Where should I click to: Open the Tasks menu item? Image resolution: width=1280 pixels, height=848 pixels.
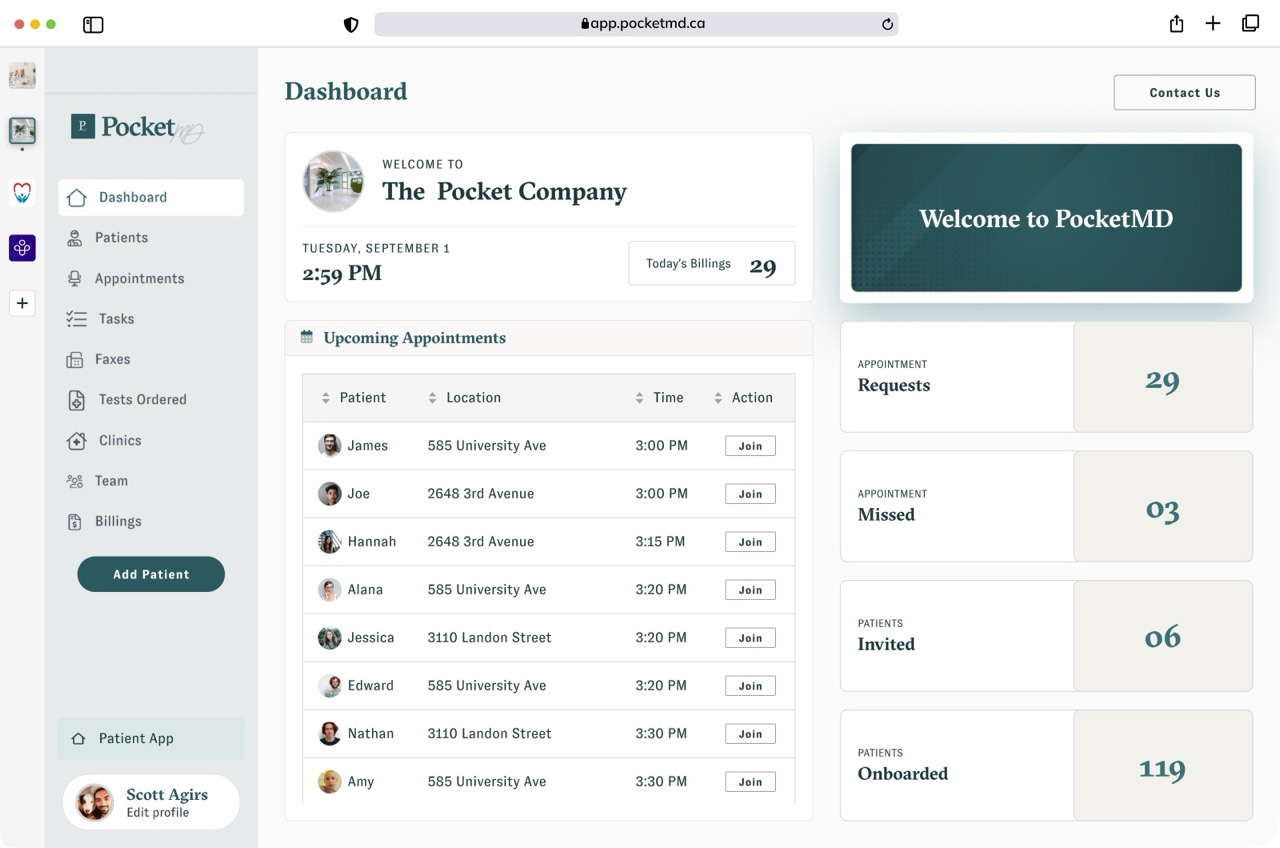click(116, 319)
